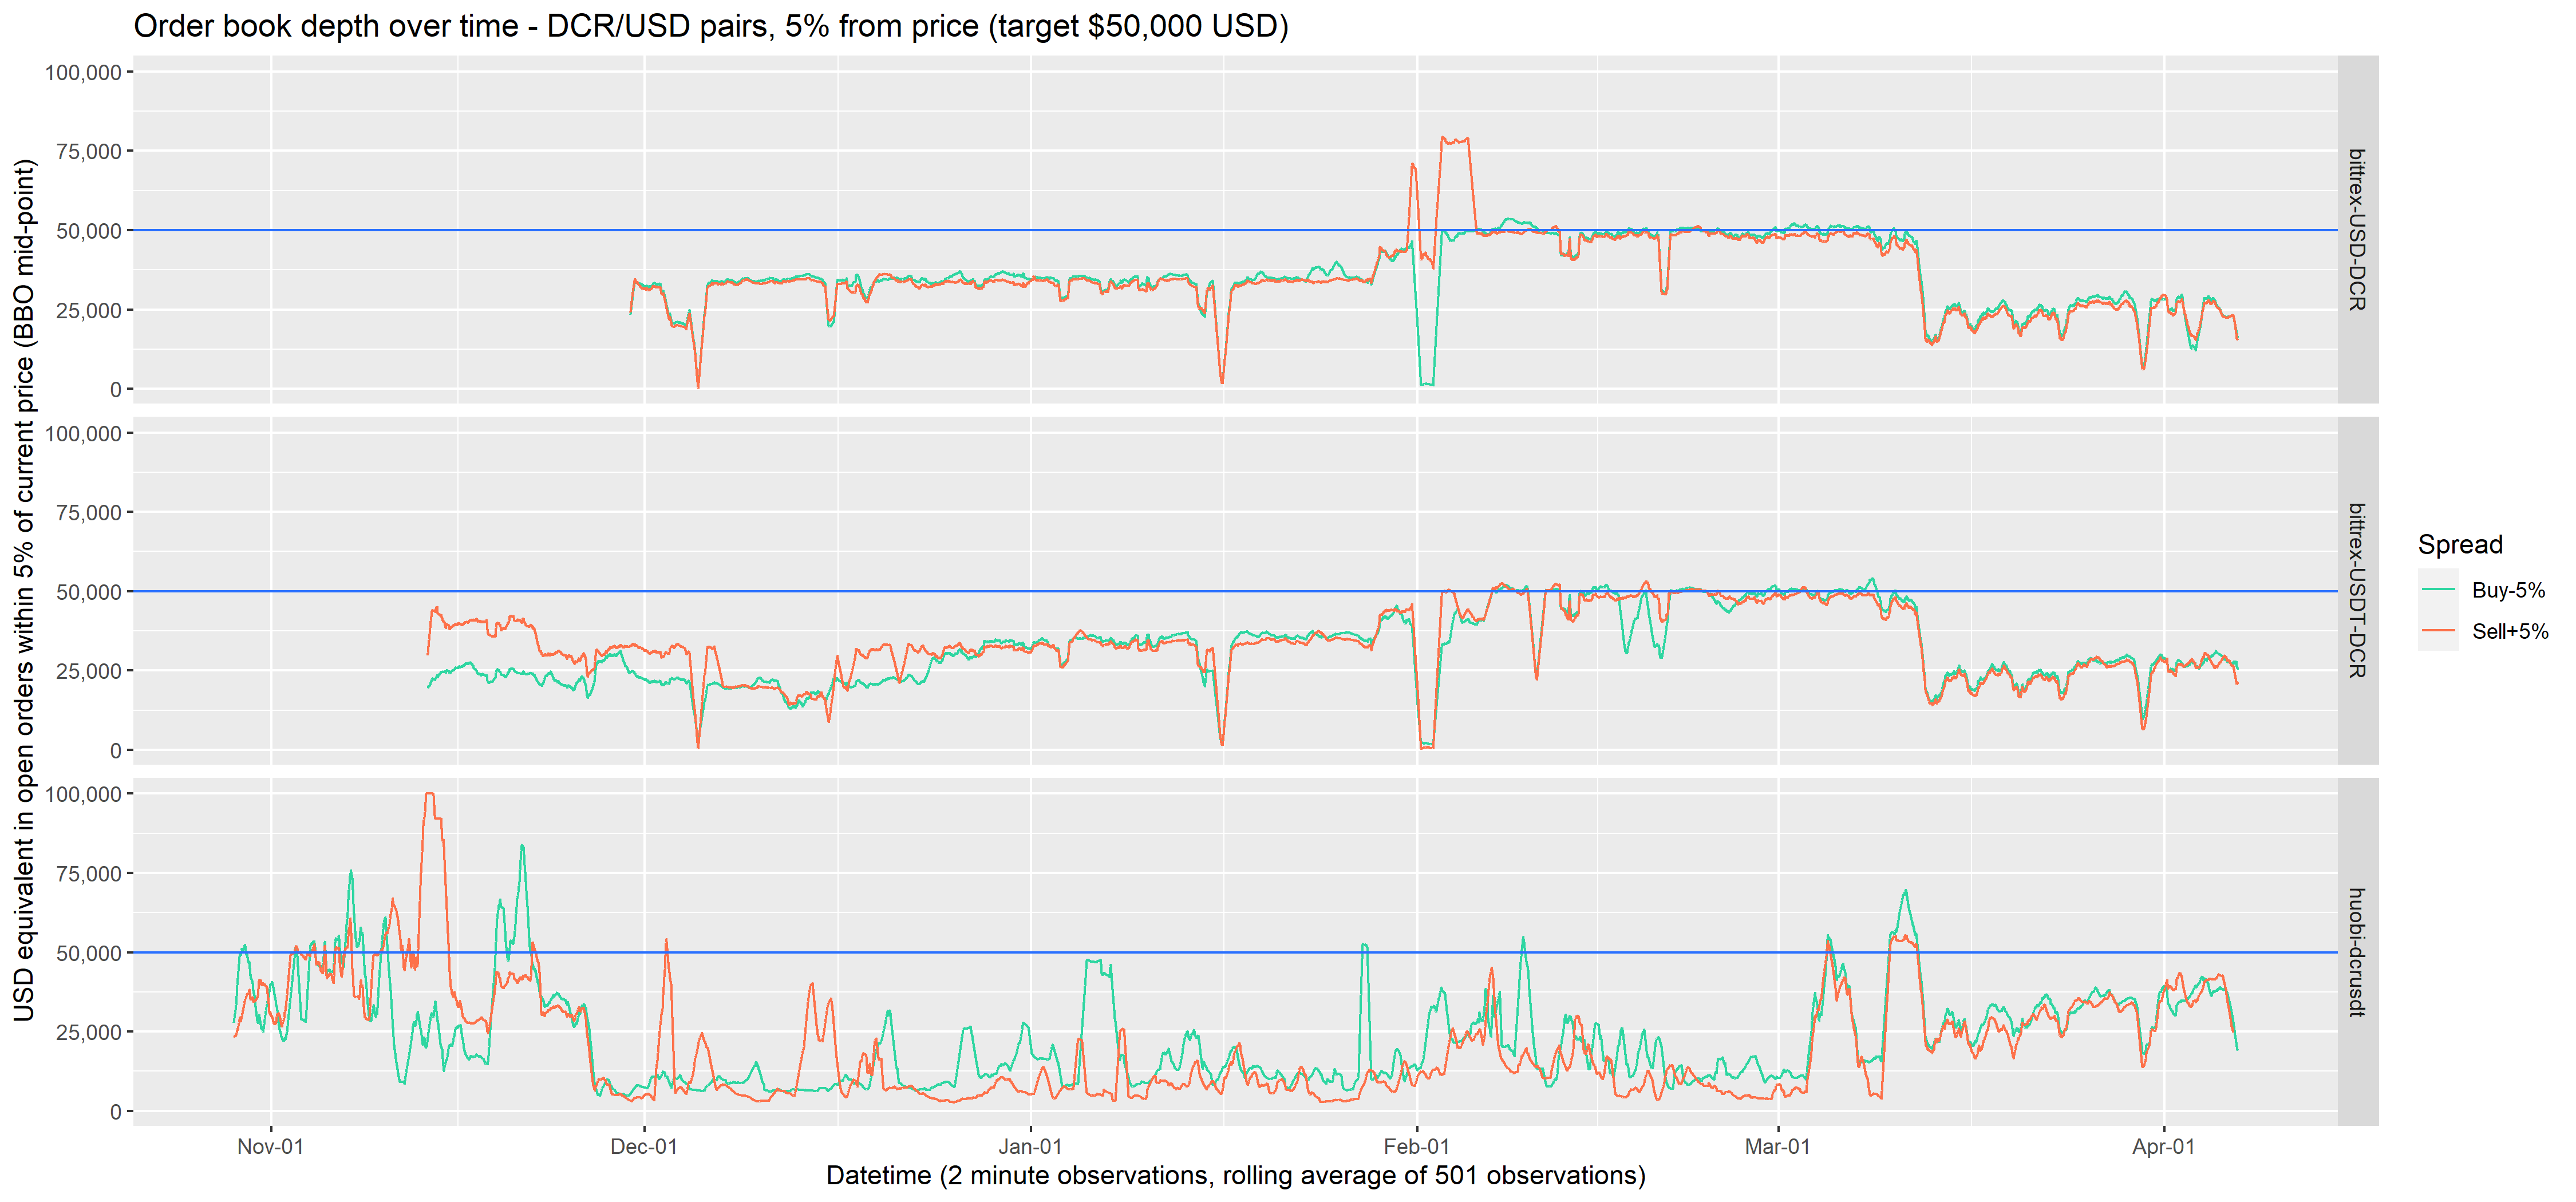The width and height of the screenshot is (2576, 1202).
Task: Select the Spread legend title
Action: (x=2460, y=545)
